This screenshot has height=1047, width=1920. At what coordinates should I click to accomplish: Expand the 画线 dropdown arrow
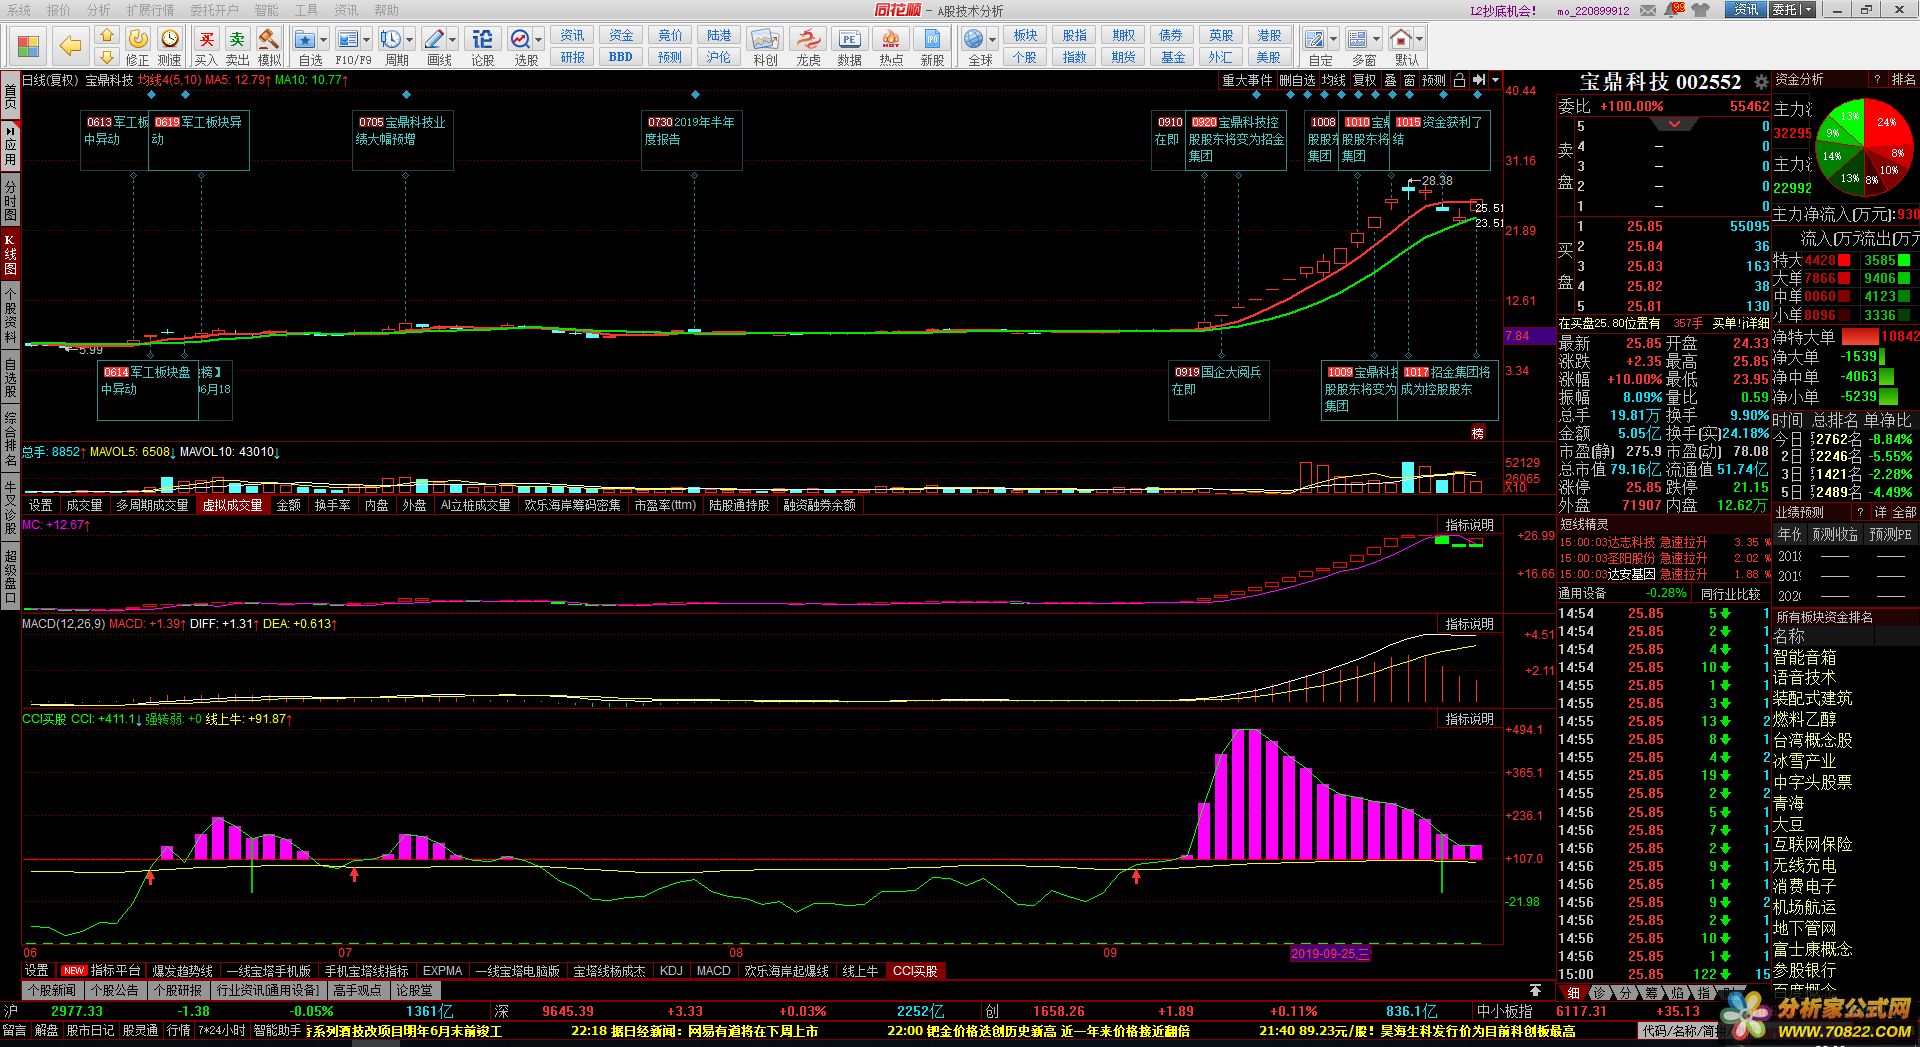pos(452,41)
